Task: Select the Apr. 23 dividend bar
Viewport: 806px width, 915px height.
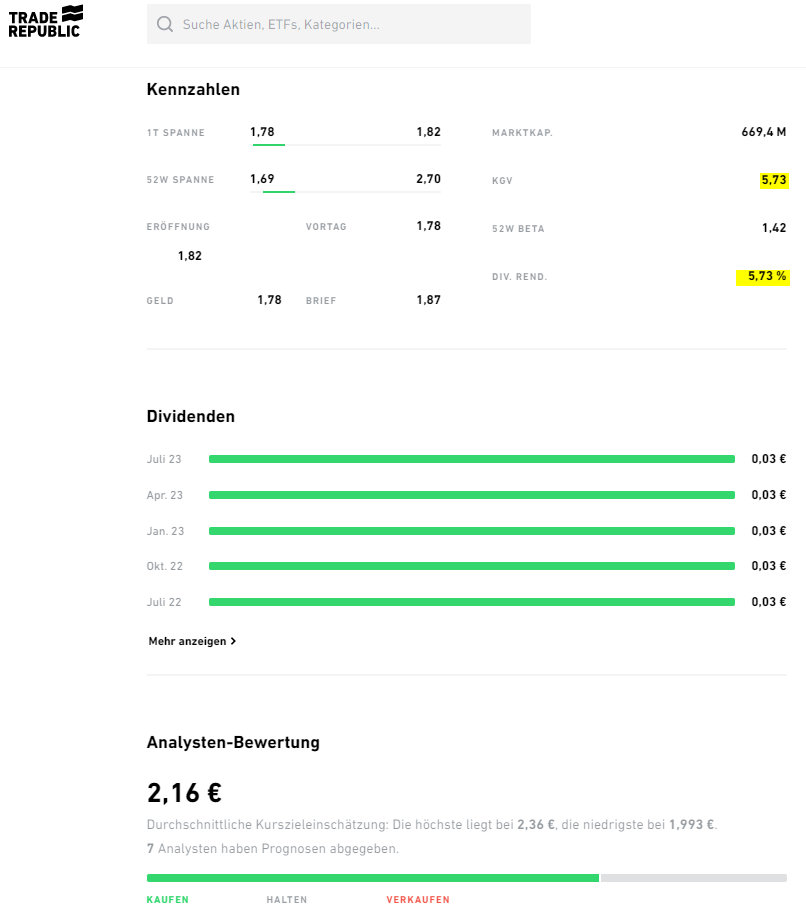Action: 471,495
